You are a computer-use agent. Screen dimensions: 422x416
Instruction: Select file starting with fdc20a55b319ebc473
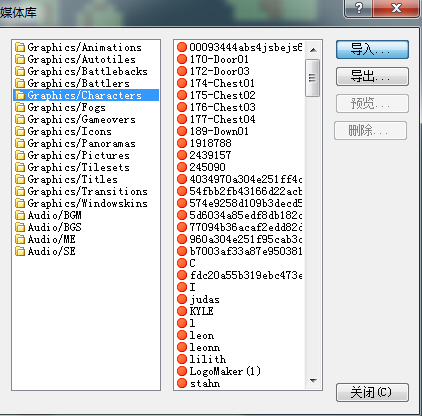tap(246, 275)
